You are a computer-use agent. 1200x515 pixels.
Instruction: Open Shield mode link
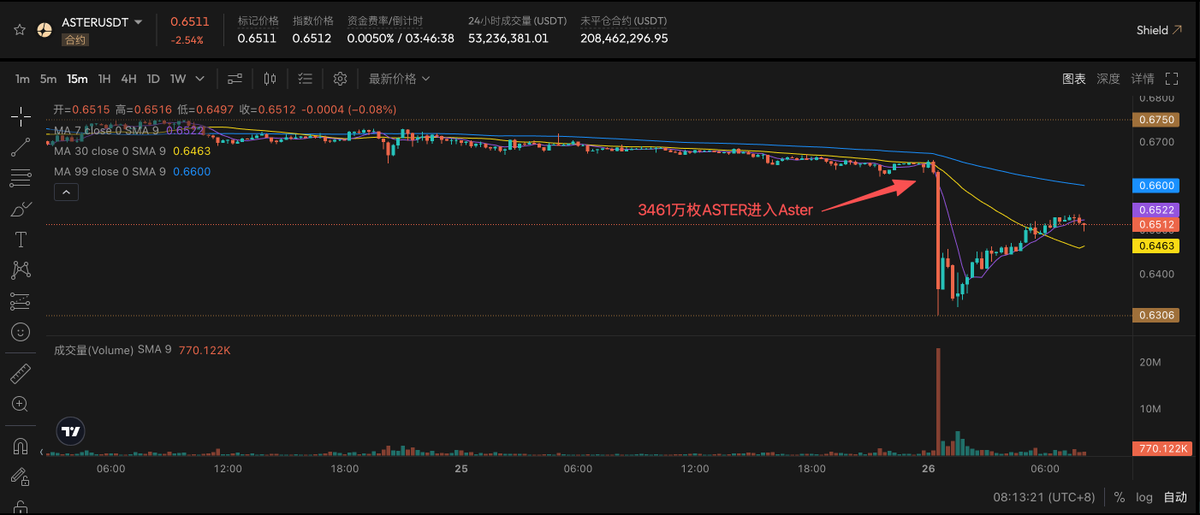coord(1158,30)
